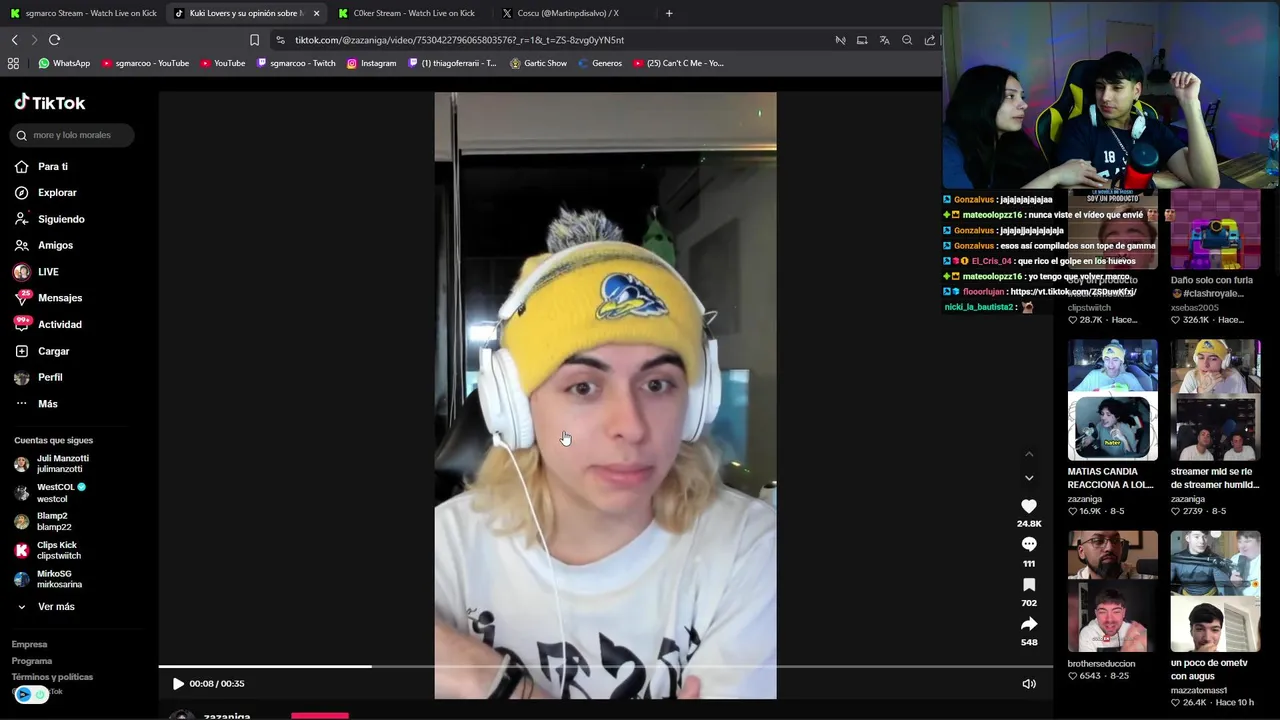Screen dimensions: 1280x720
Task: Switch to C0ker Stream Kick tab
Action: [406, 13]
